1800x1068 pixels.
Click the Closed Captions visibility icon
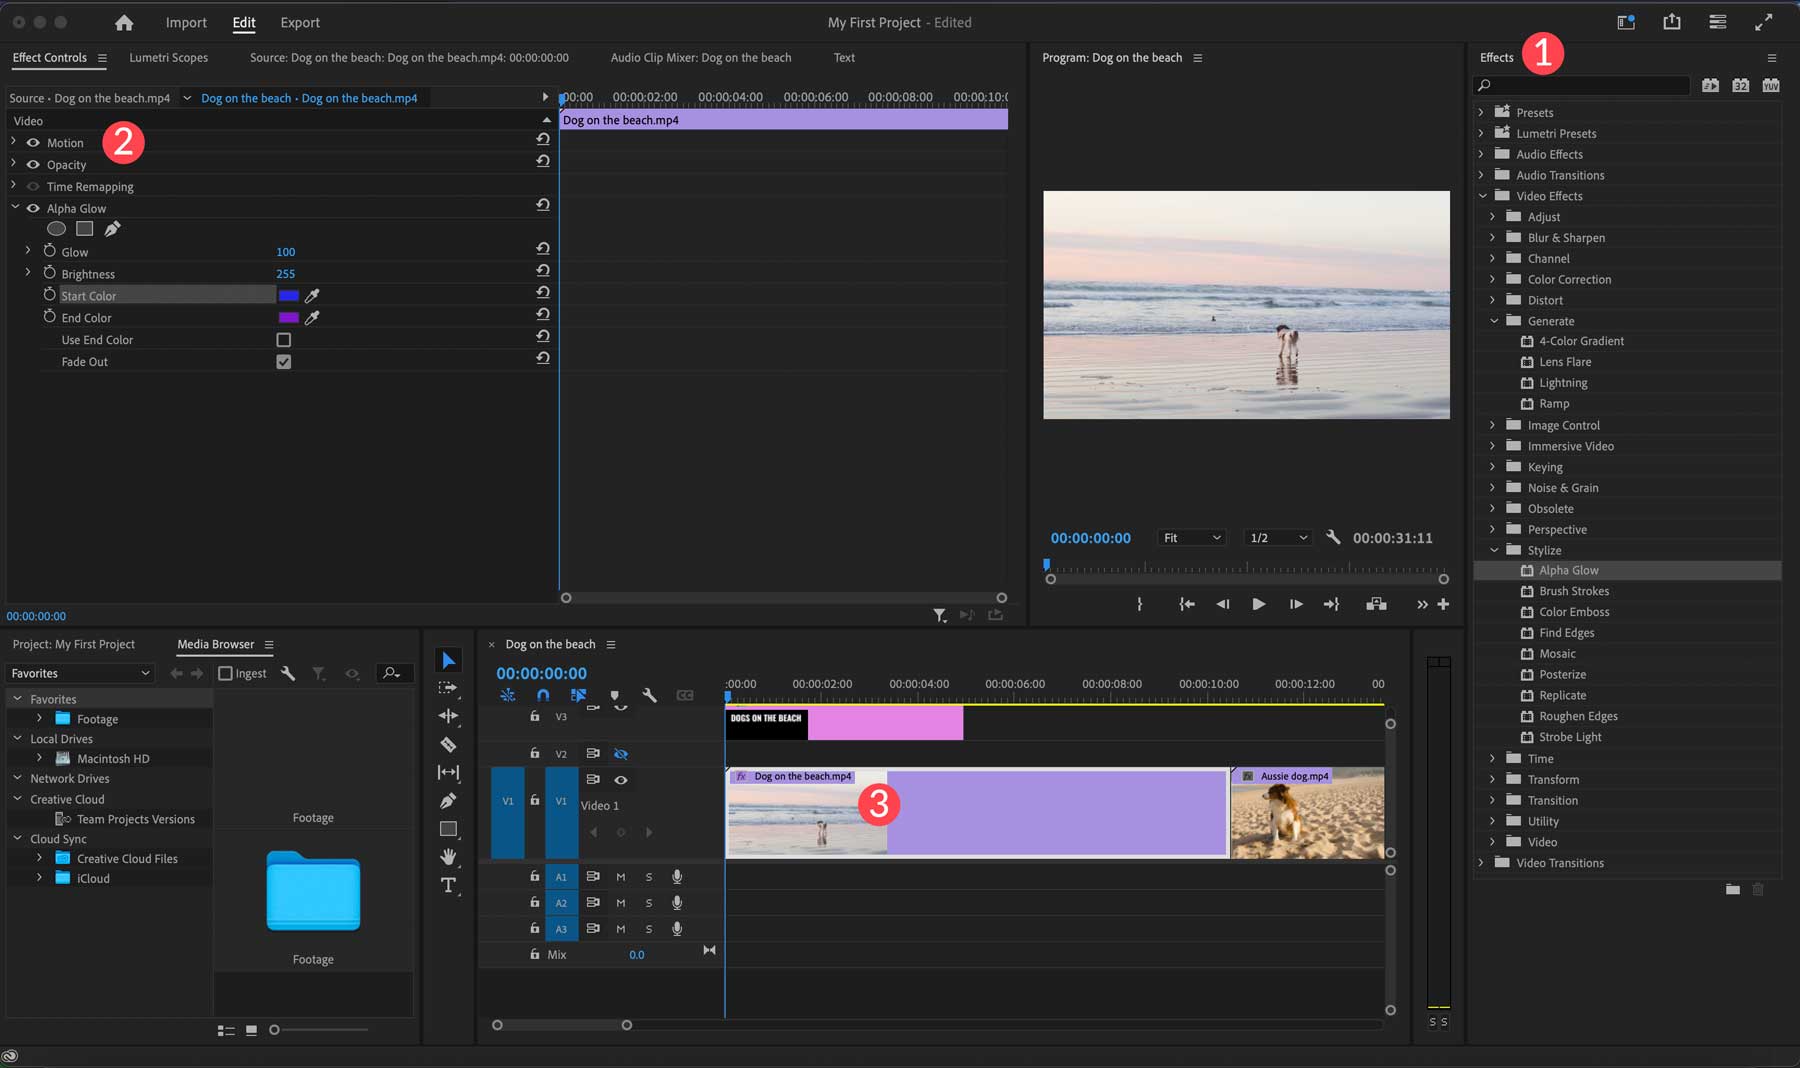(685, 695)
